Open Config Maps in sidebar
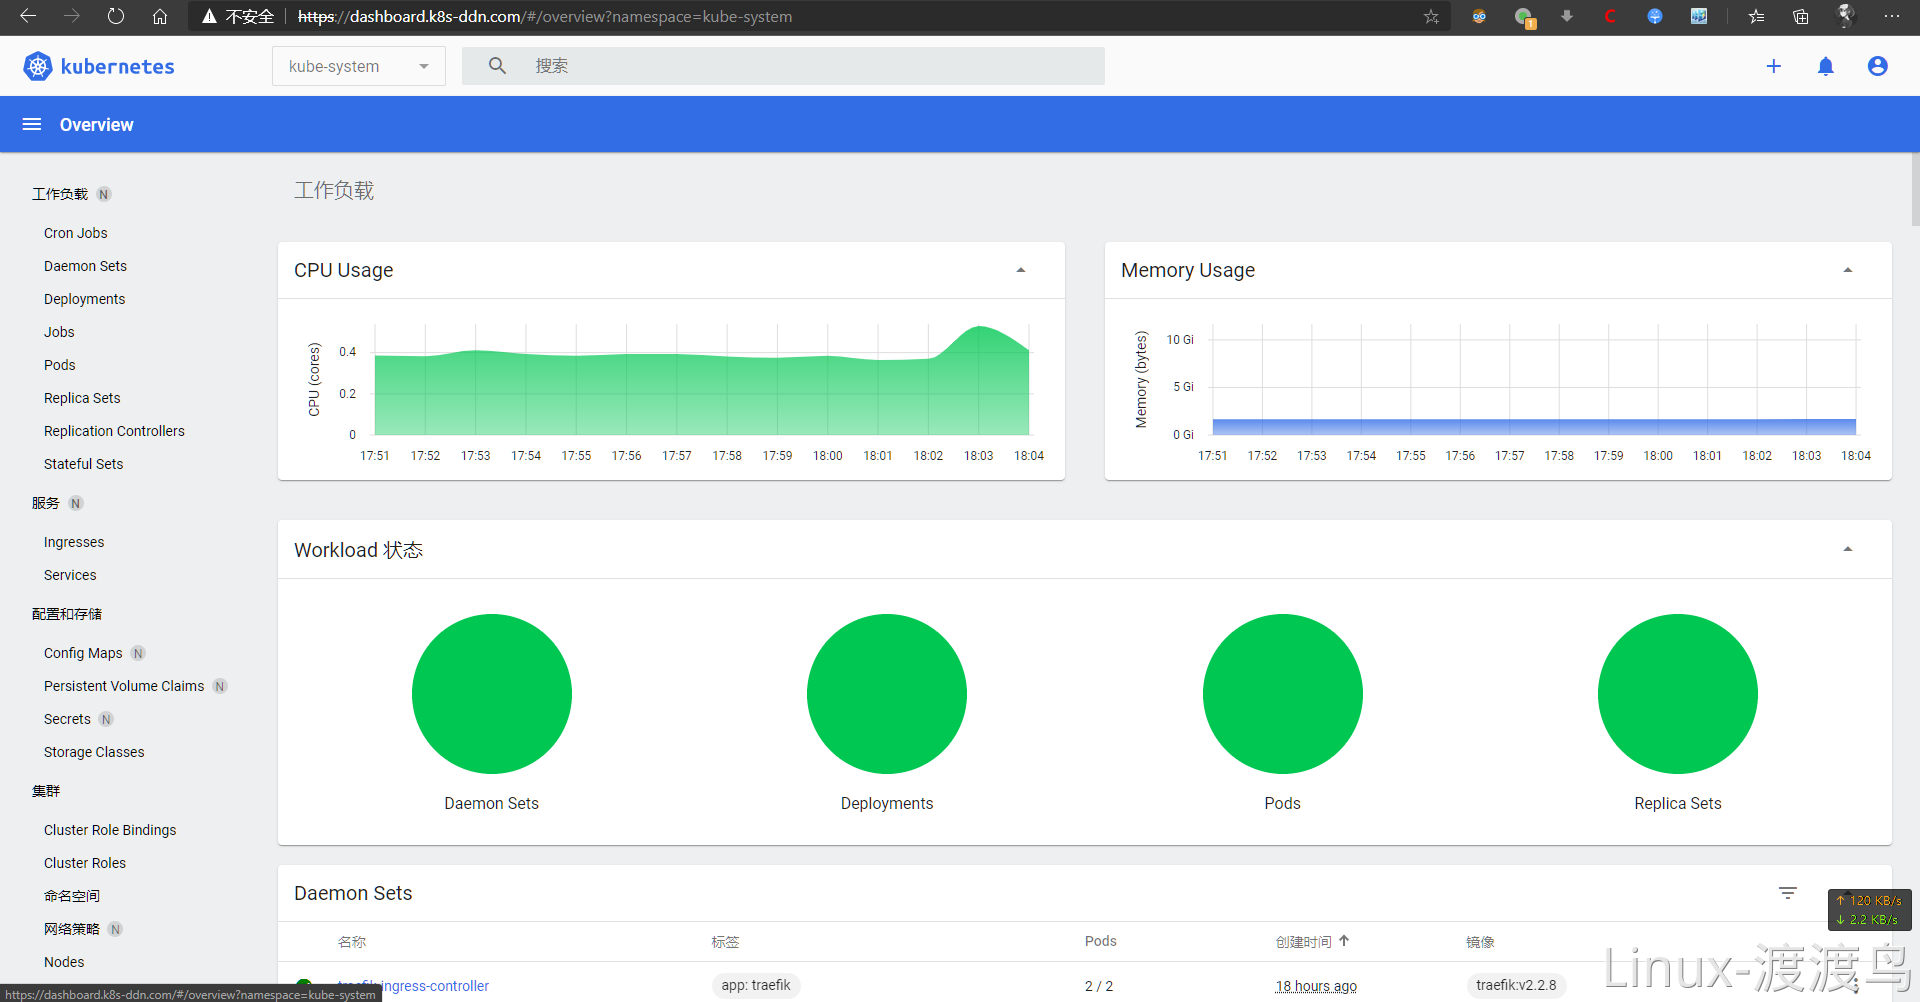This screenshot has height=1002, width=1920. (x=83, y=653)
